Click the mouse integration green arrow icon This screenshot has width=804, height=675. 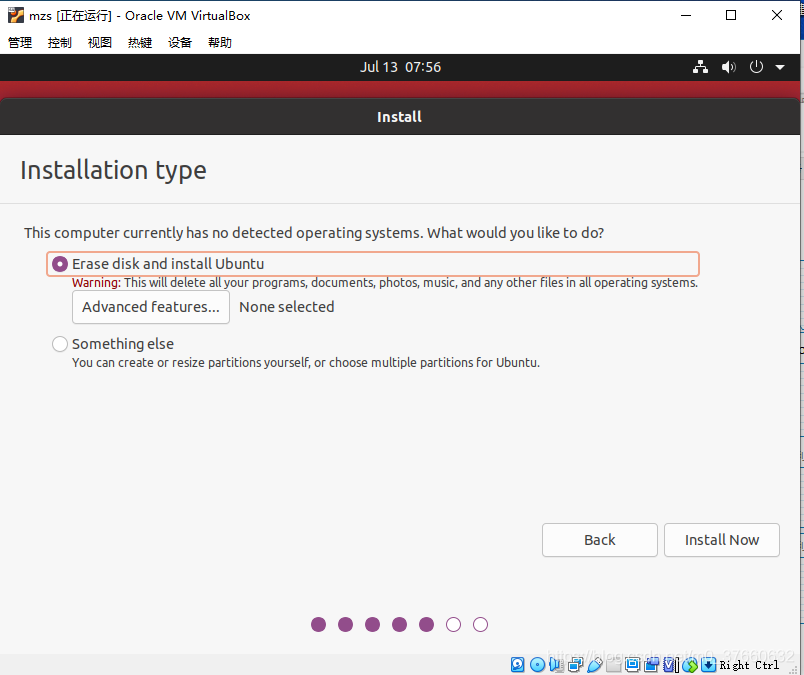click(690, 665)
